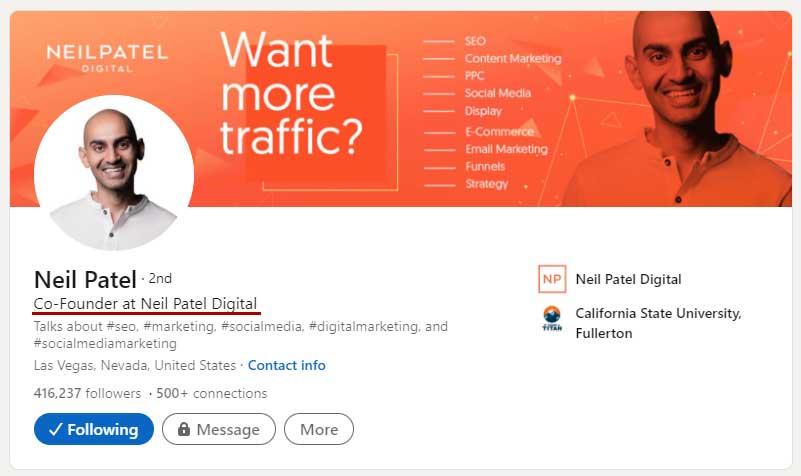Click the Want more traffic? banner text
This screenshot has width=801, height=476.
291,95
